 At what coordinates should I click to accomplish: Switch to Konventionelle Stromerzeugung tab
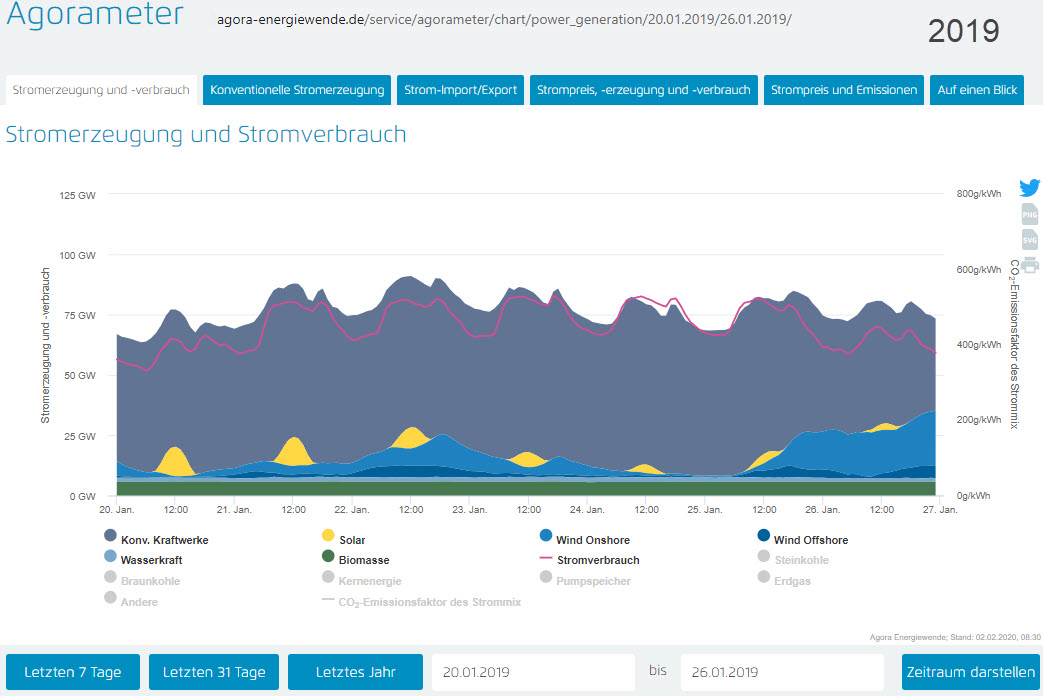pyautogui.click(x=297, y=90)
